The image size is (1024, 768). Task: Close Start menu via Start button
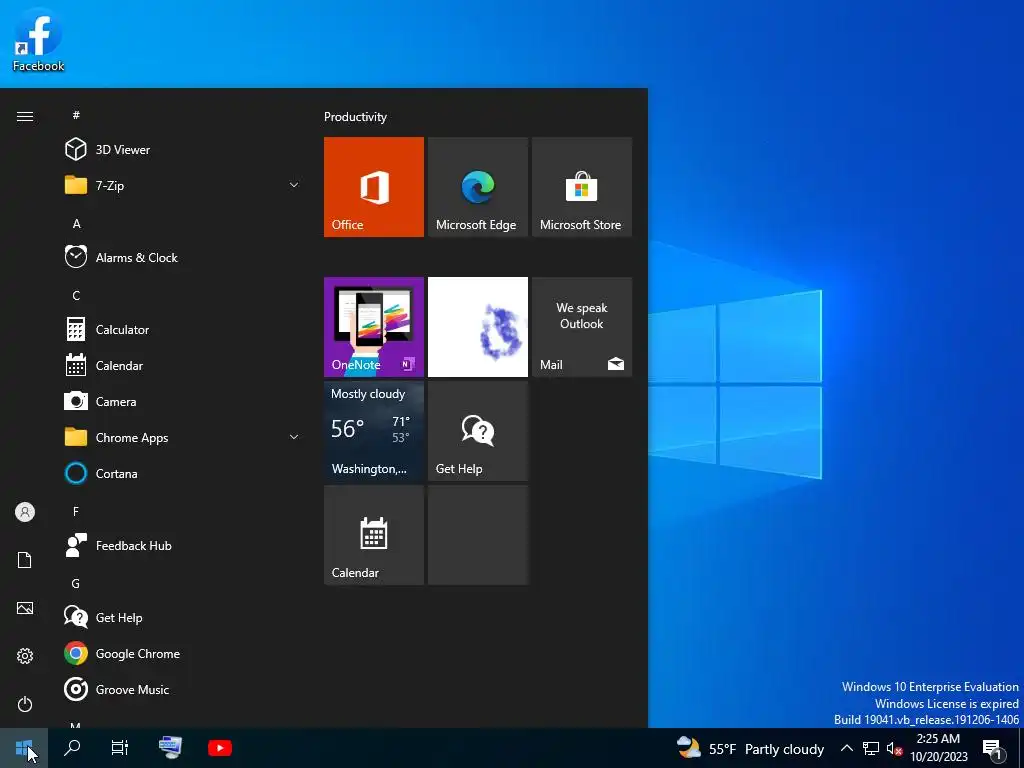click(x=24, y=748)
